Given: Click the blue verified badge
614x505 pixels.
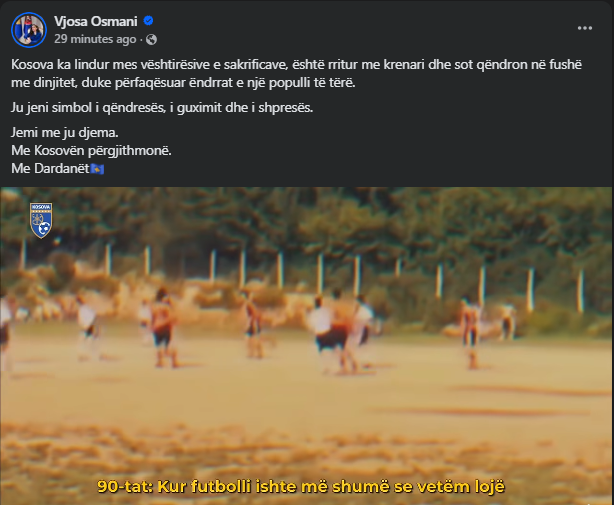Looking at the screenshot, I should [x=148, y=21].
